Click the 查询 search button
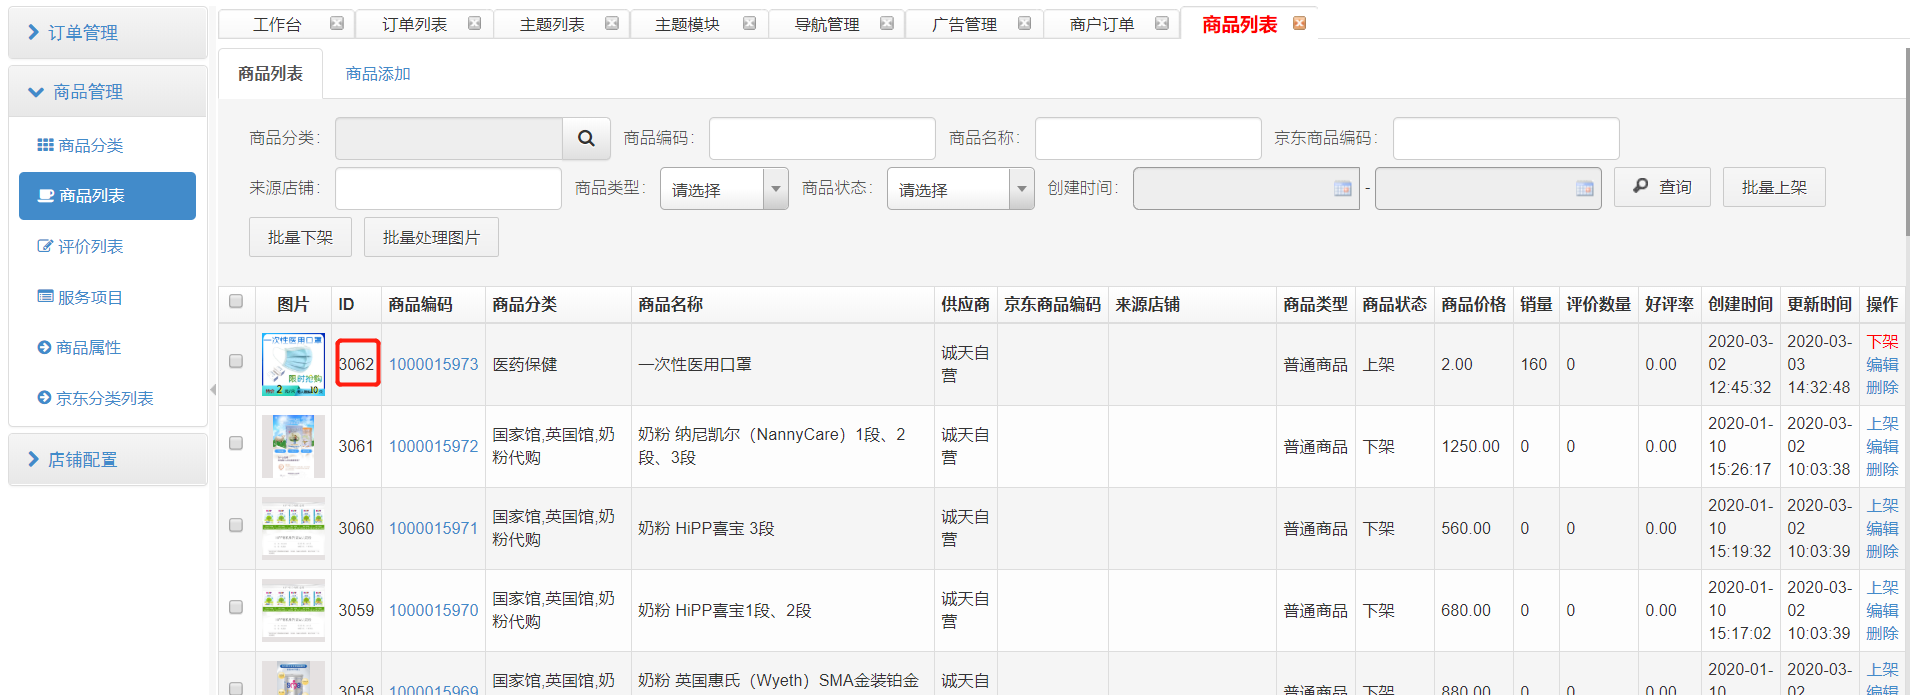 tap(1662, 187)
